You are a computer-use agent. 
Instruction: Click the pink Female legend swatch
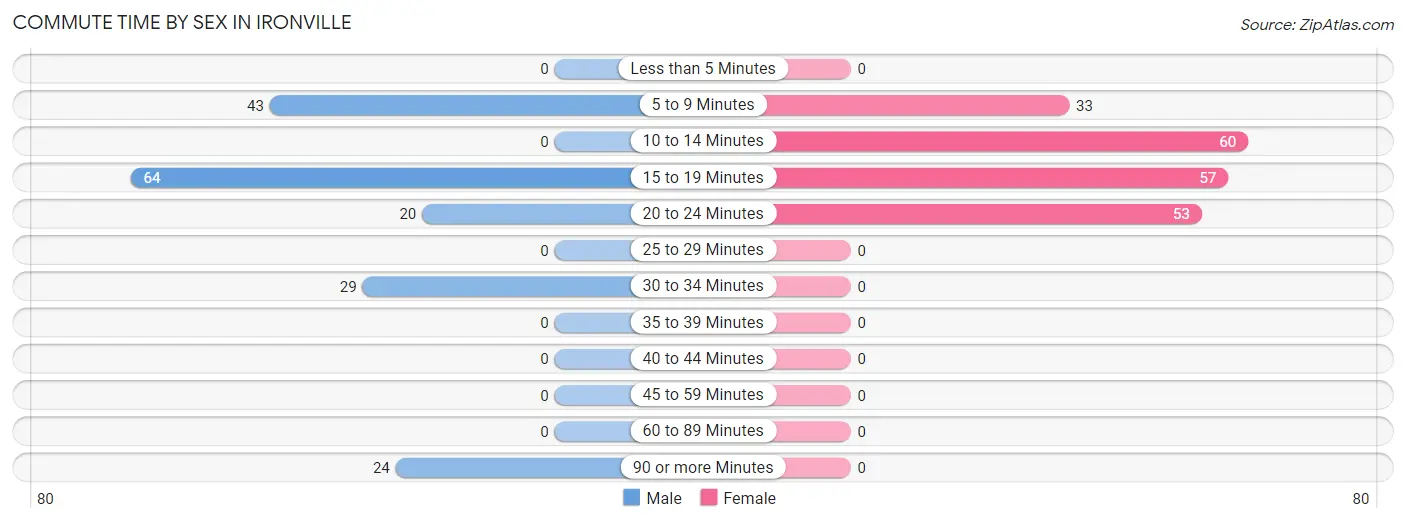[709, 498]
